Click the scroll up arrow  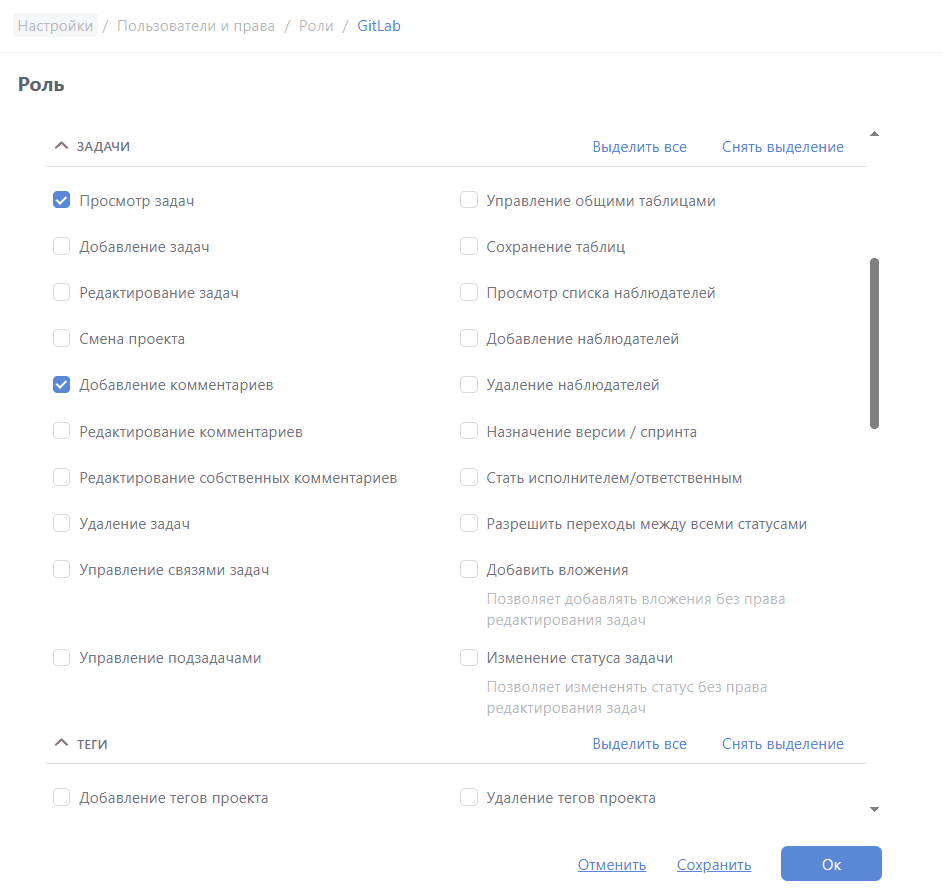pyautogui.click(x=875, y=134)
